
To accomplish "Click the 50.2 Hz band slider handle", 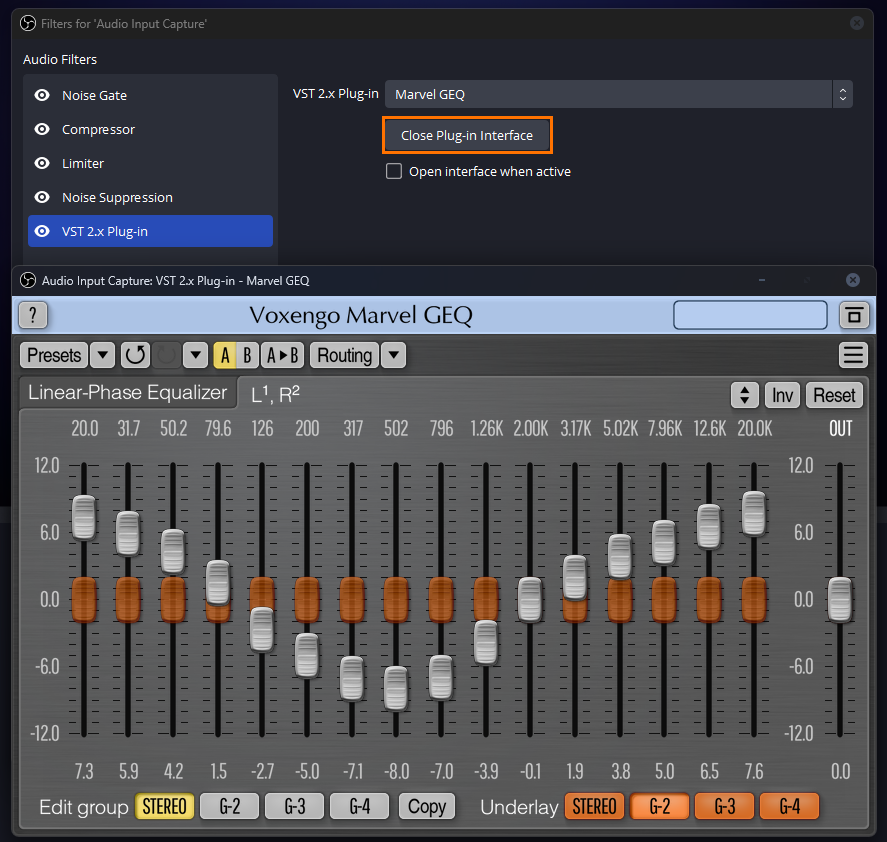I will pyautogui.click(x=173, y=551).
